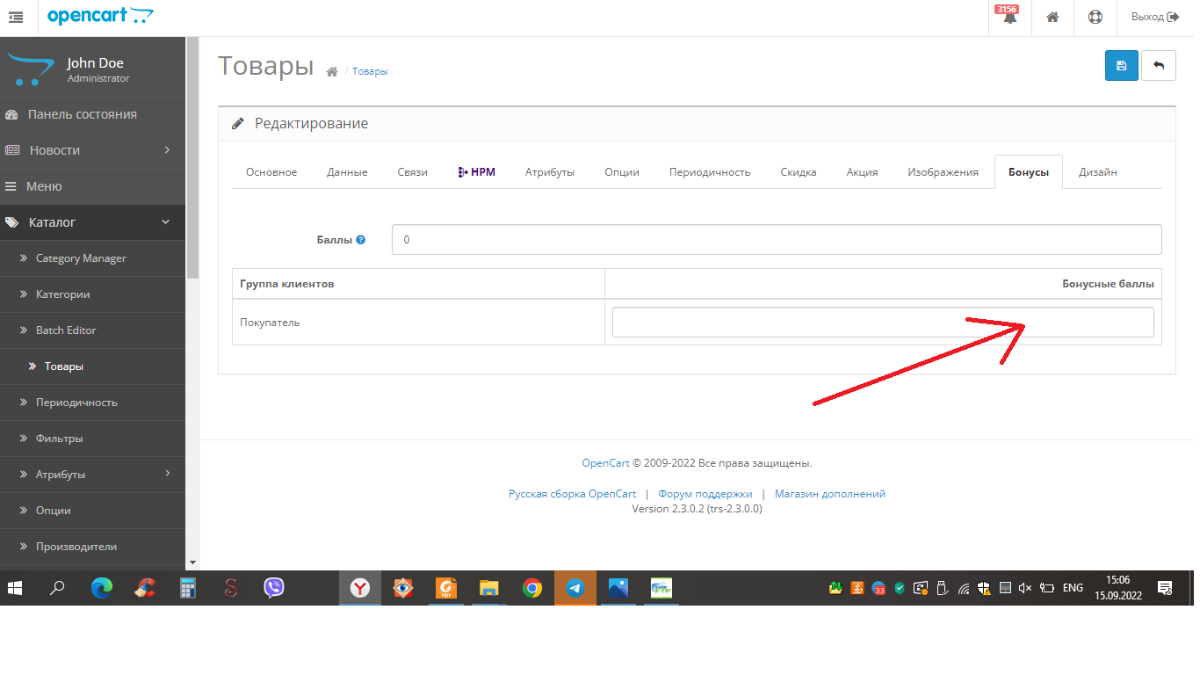This screenshot has width=1200, height=675.
Task: Switch to the Дизайн tab
Action: (1097, 172)
